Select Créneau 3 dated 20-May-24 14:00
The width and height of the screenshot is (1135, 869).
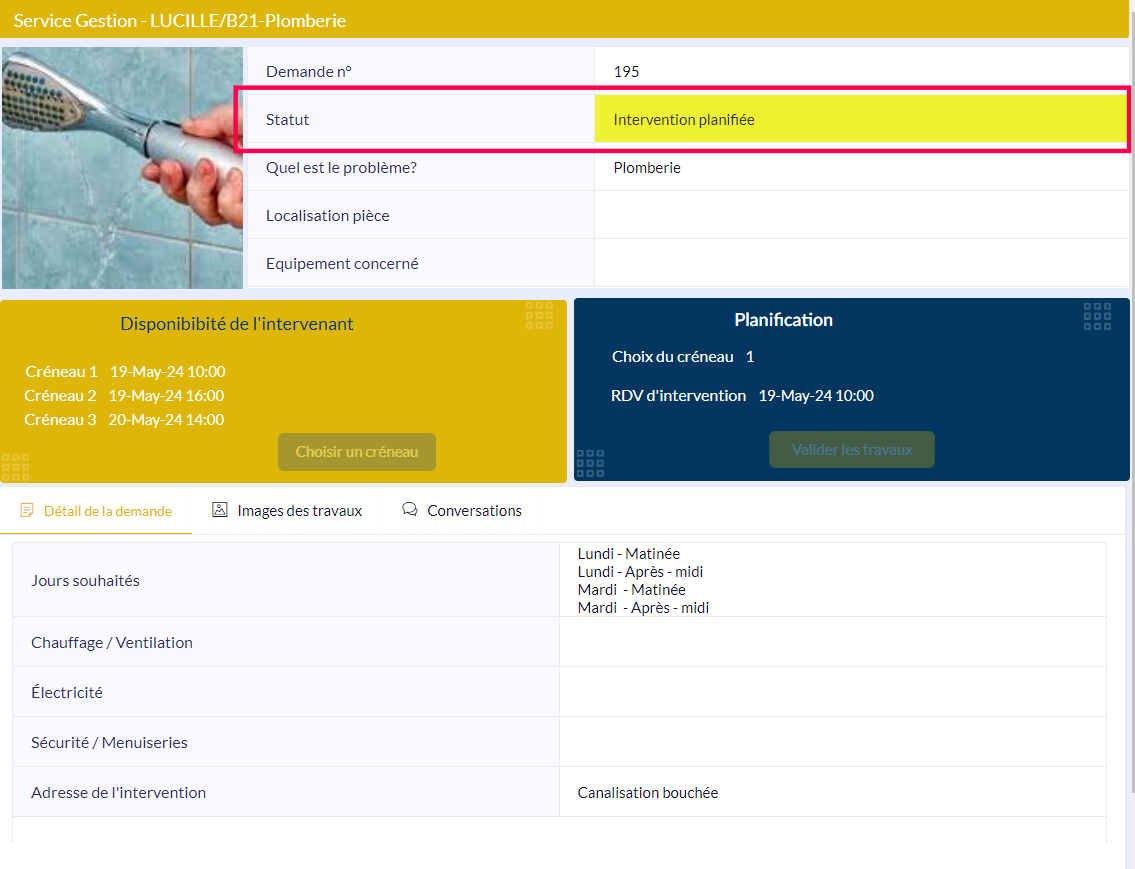124,420
